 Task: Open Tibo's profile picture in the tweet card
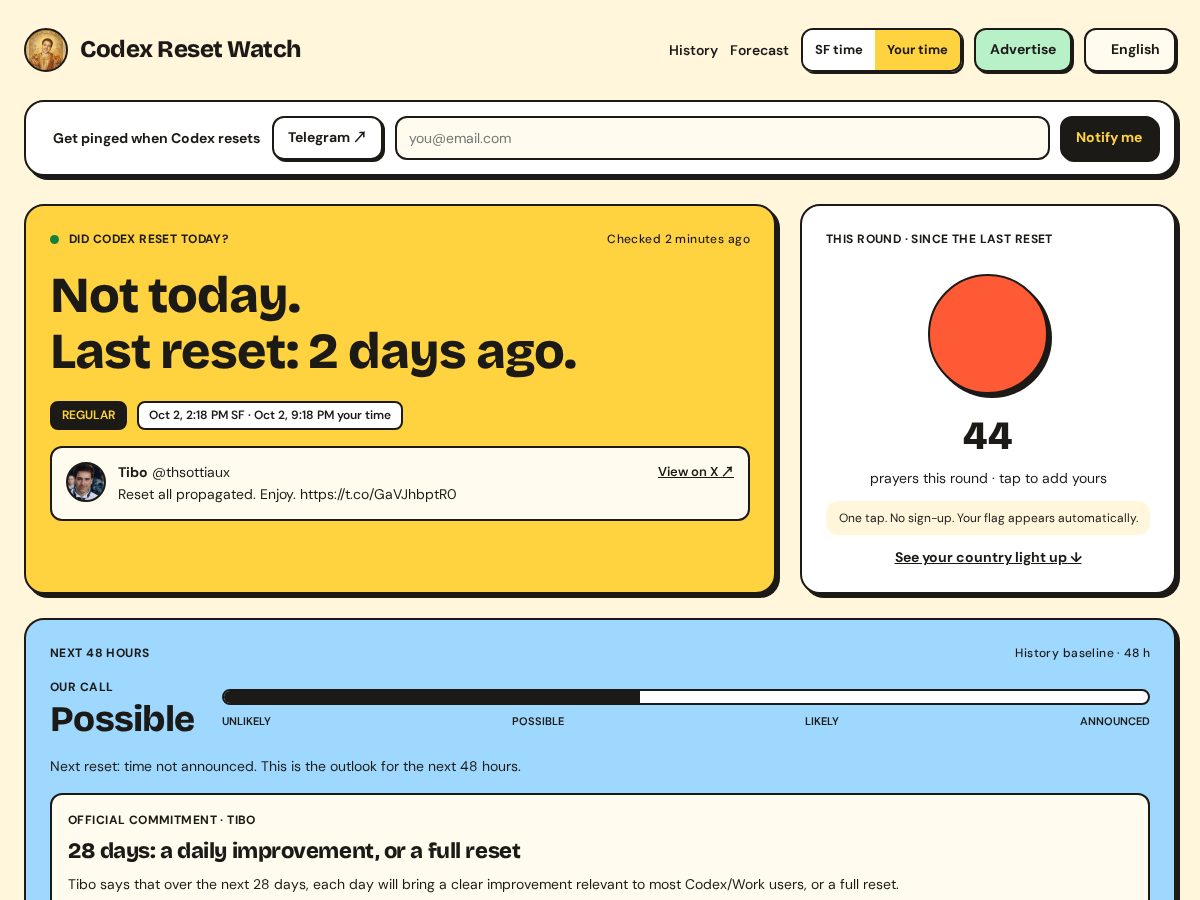pos(86,482)
